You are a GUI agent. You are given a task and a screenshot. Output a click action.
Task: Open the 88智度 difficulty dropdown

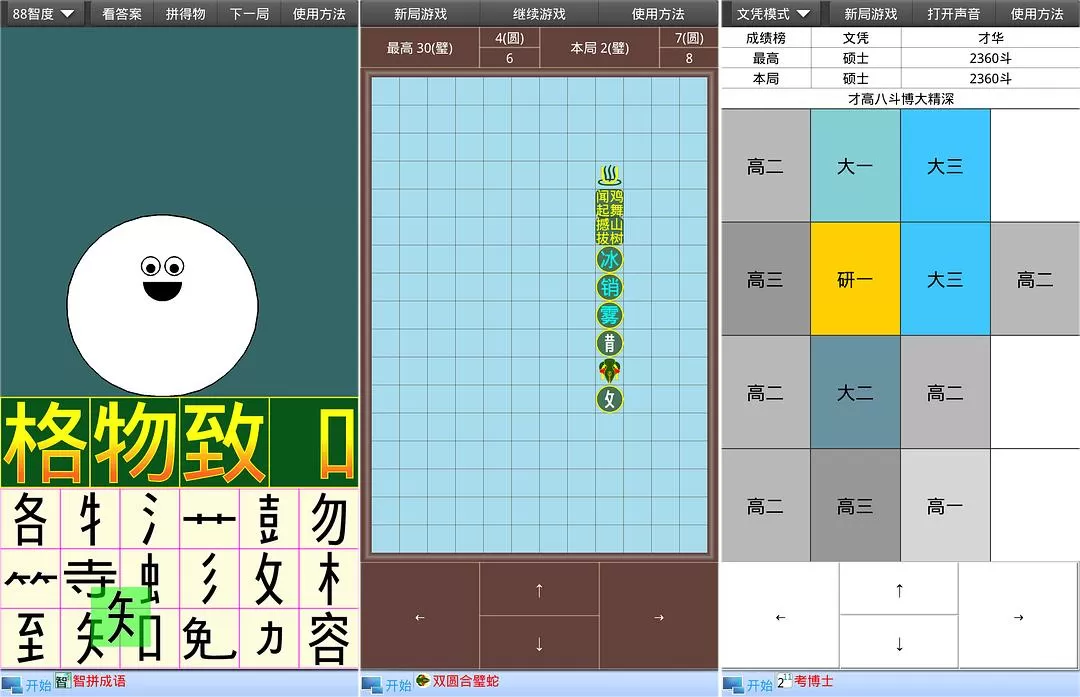pos(42,14)
